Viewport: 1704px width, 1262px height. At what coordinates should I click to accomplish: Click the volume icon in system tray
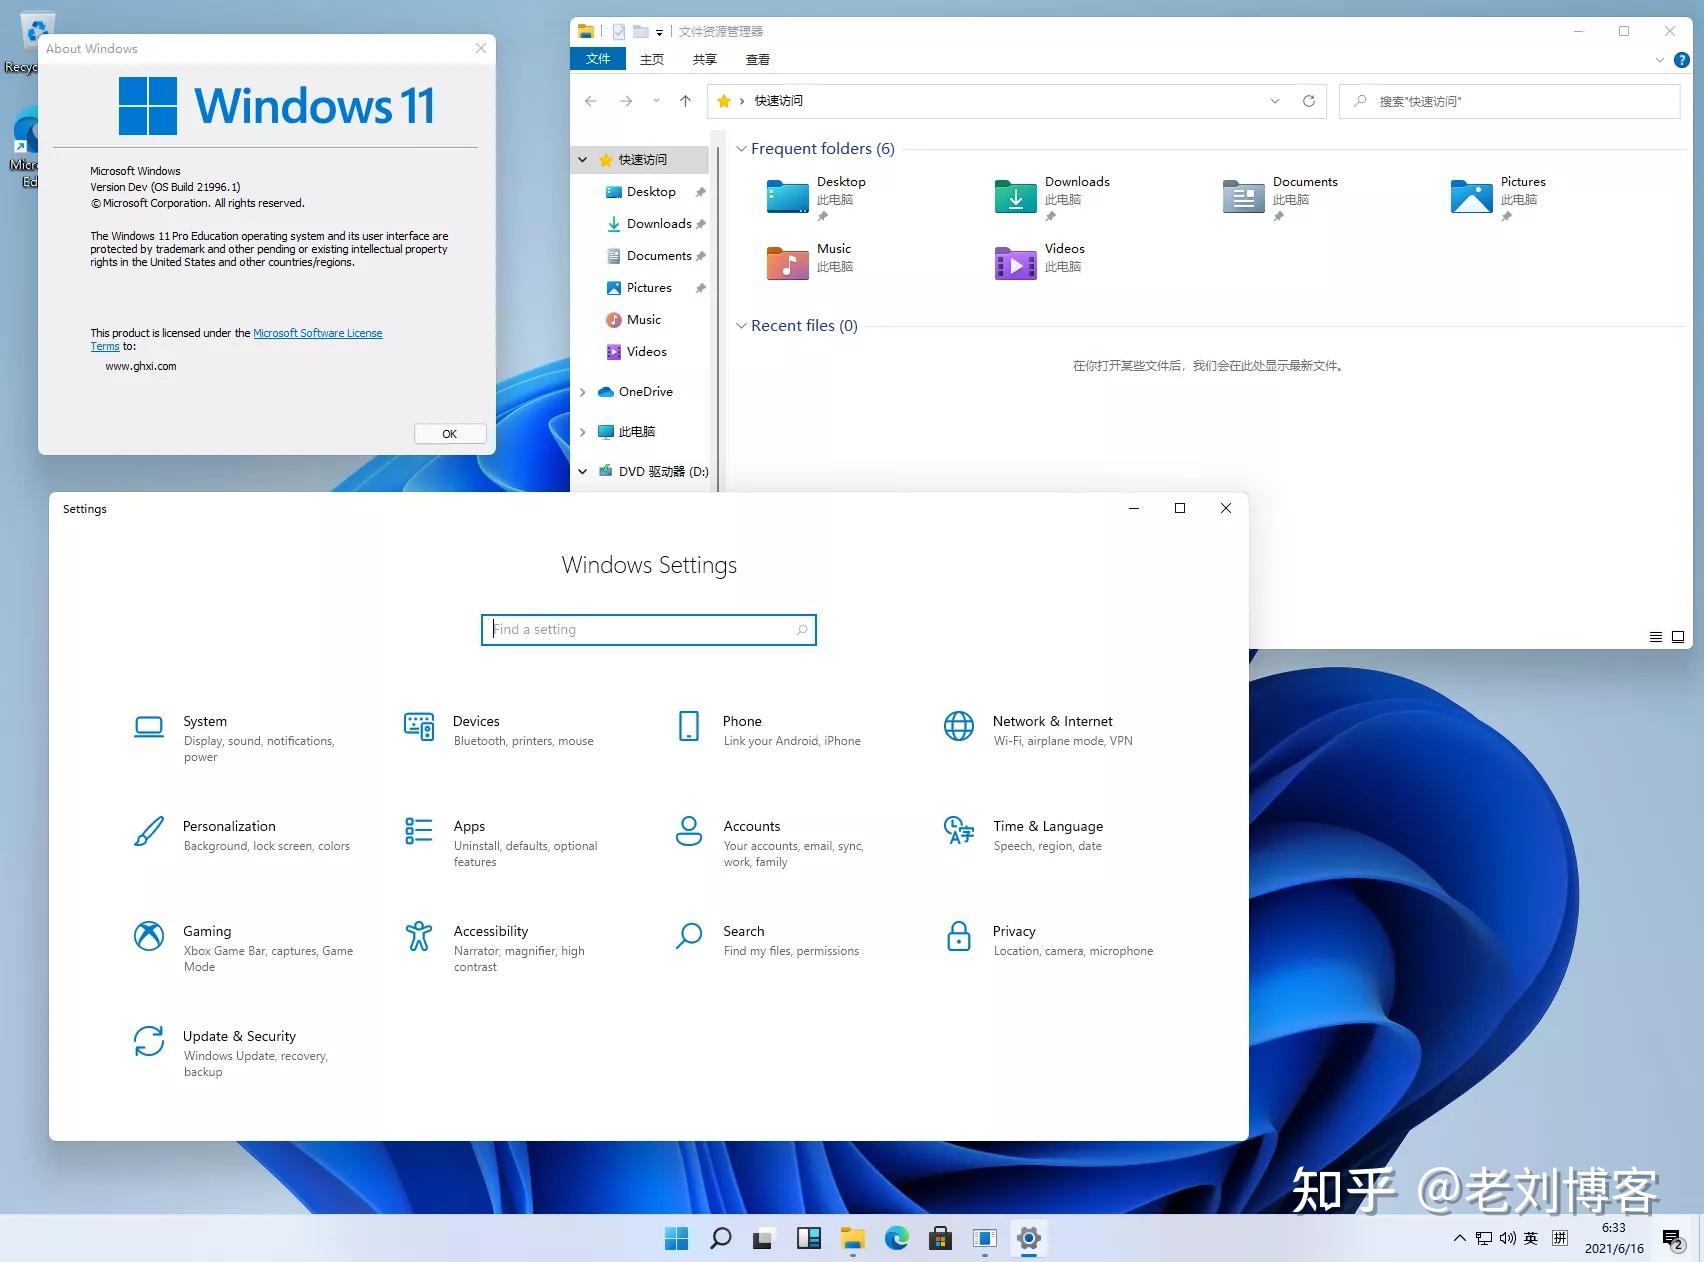pyautogui.click(x=1507, y=1239)
